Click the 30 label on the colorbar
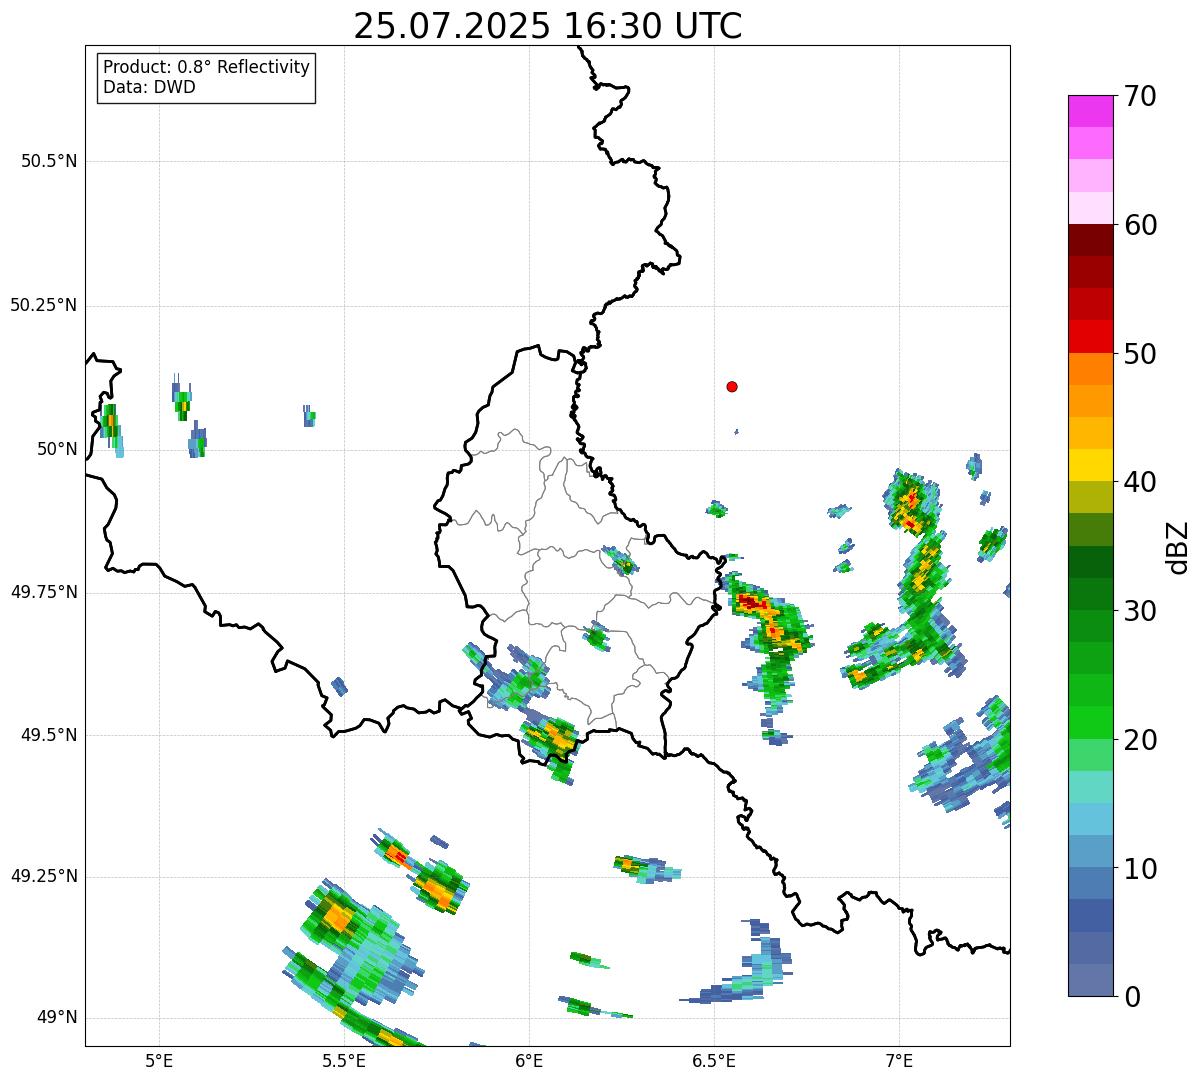Image resolution: width=1202 pixels, height=1081 pixels. (1140, 611)
